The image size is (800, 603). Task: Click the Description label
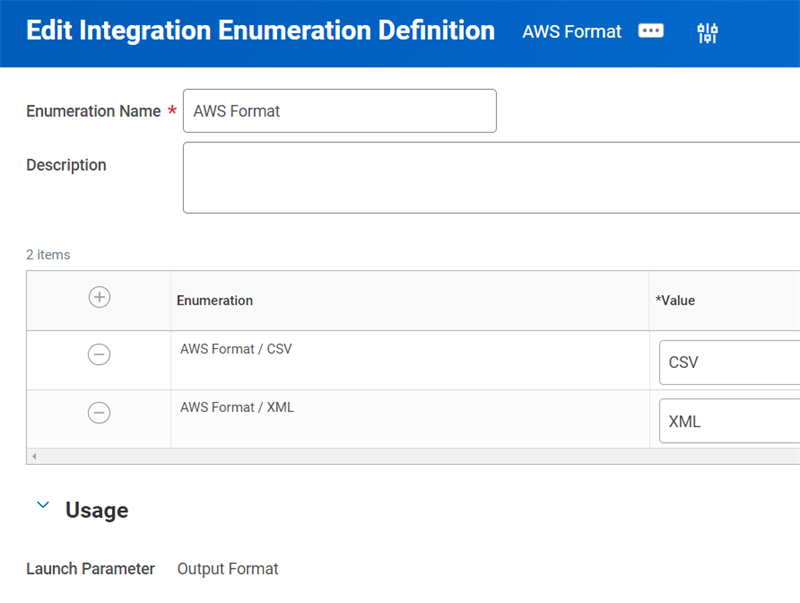tap(66, 165)
